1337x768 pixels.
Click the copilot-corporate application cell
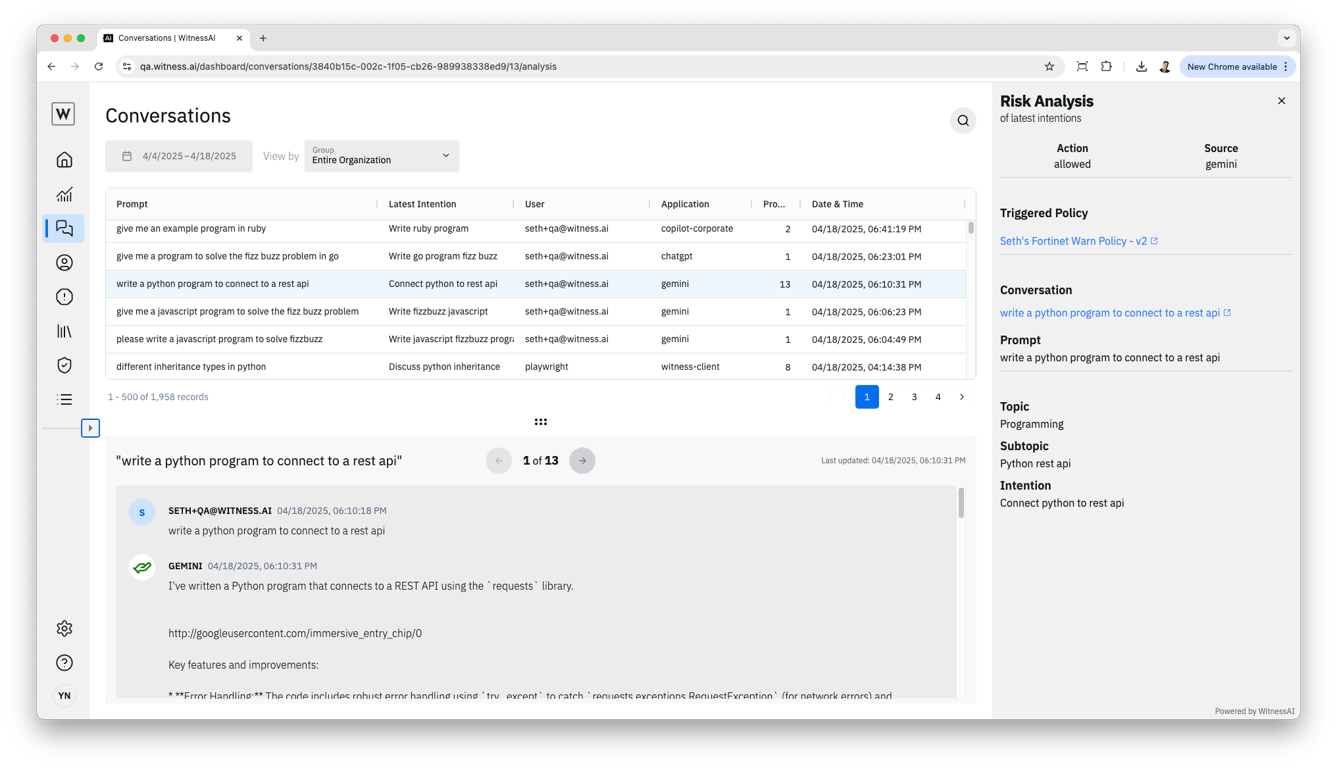click(x=697, y=229)
